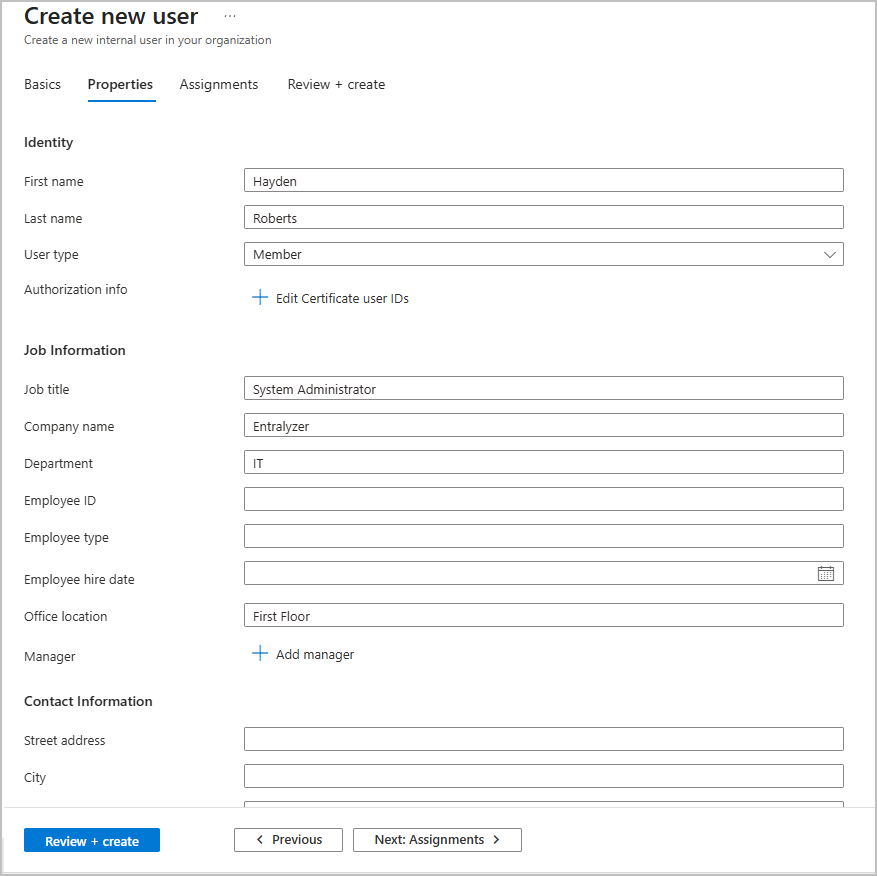Focus the Last name field
The width and height of the screenshot is (877, 876).
point(543,218)
